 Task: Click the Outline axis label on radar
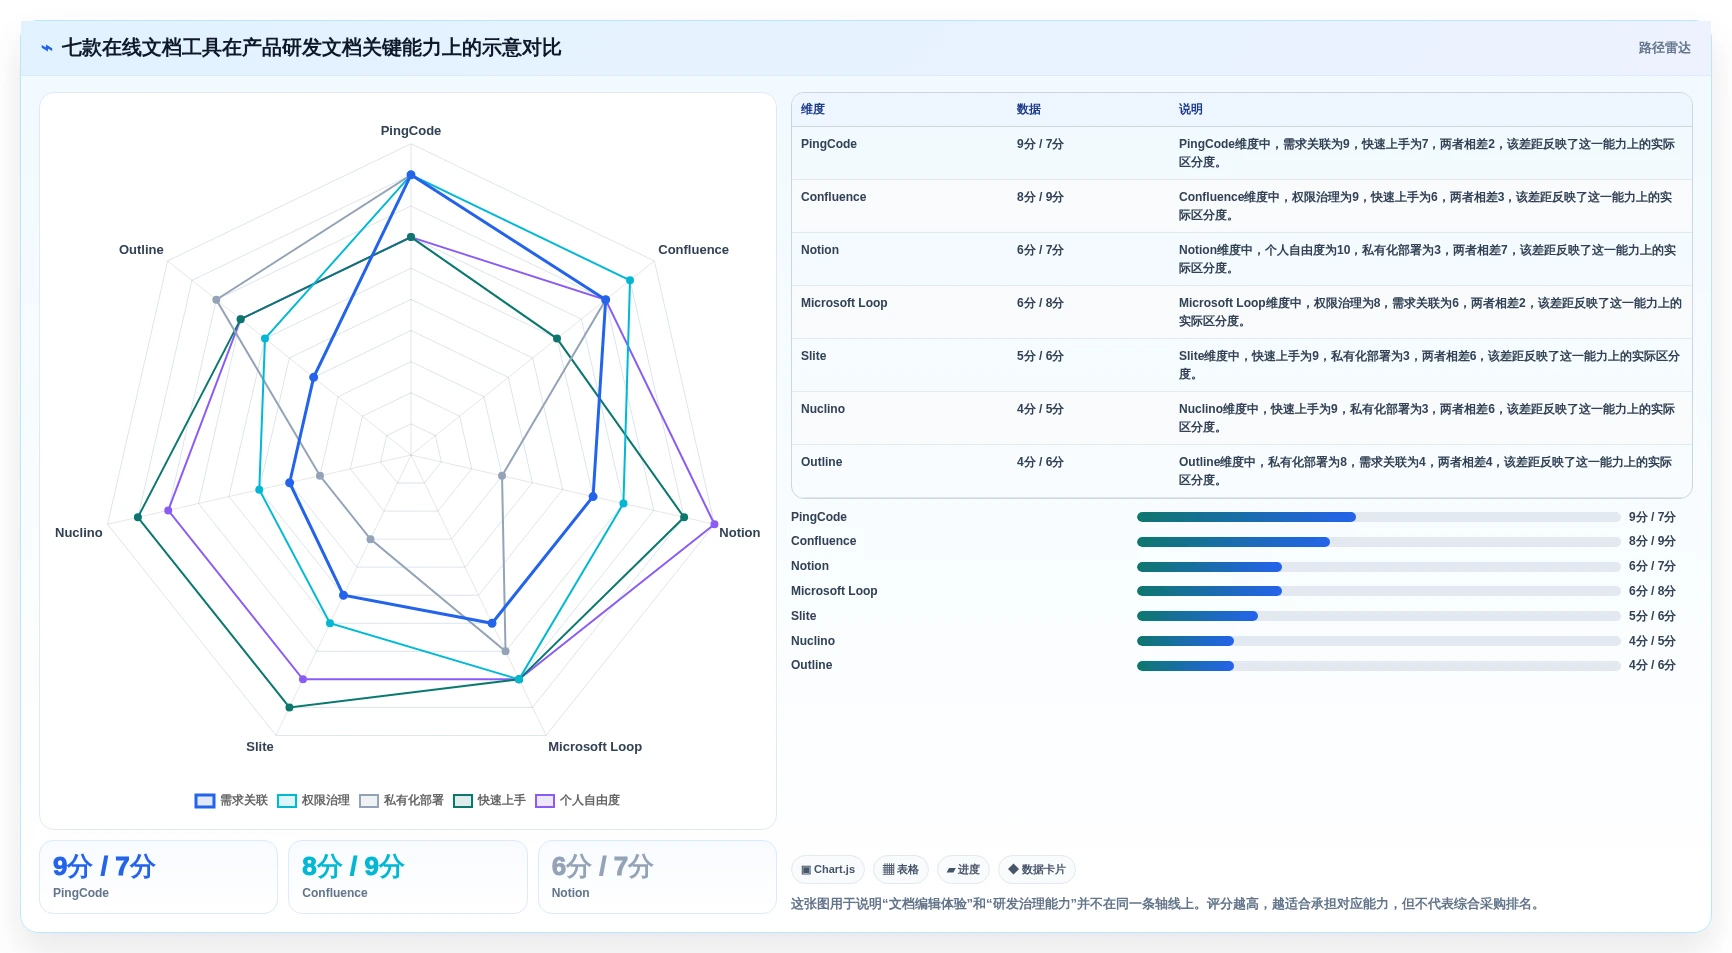[141, 250]
